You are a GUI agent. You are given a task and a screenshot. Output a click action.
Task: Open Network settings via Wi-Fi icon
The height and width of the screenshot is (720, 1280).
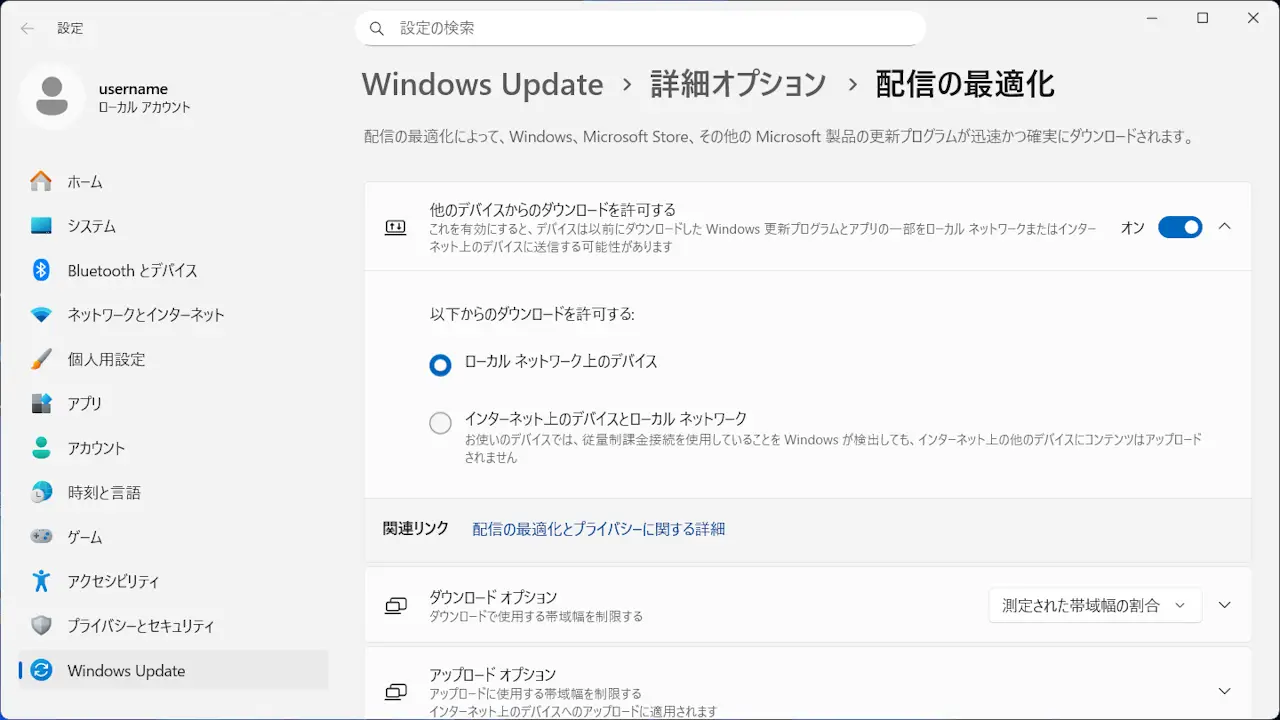tap(41, 315)
